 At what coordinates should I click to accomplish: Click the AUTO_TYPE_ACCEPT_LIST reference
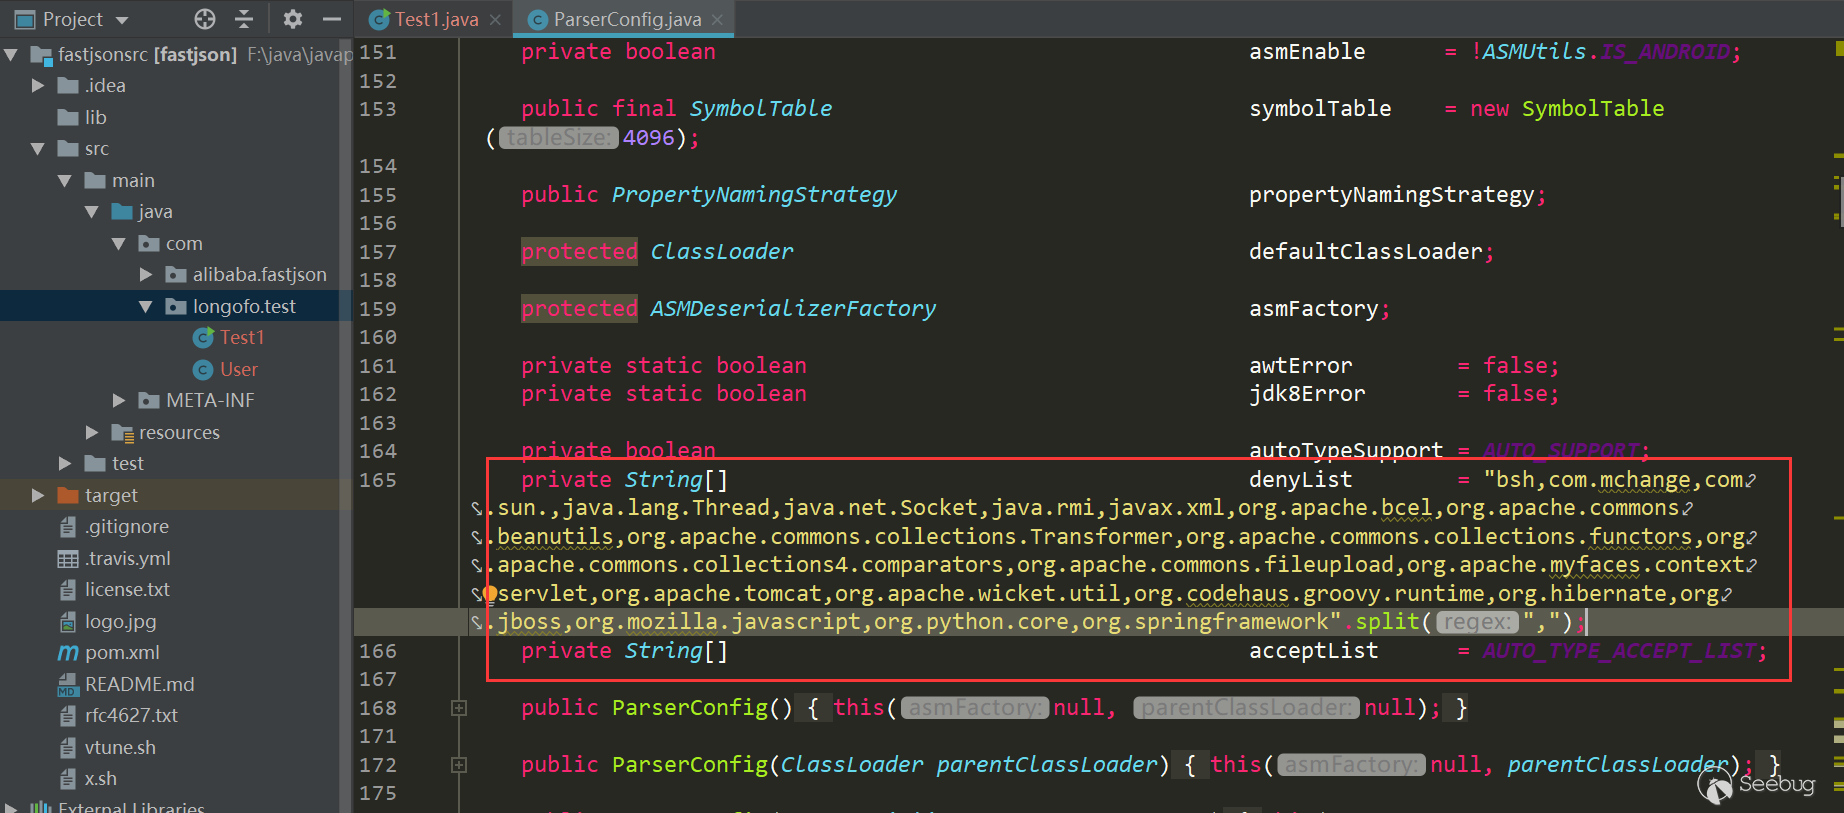pos(1619,651)
